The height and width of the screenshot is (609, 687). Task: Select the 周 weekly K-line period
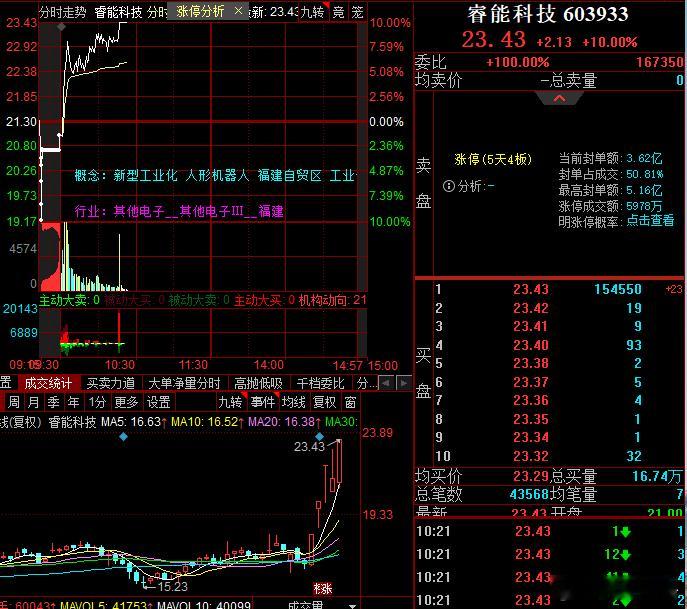pos(14,402)
